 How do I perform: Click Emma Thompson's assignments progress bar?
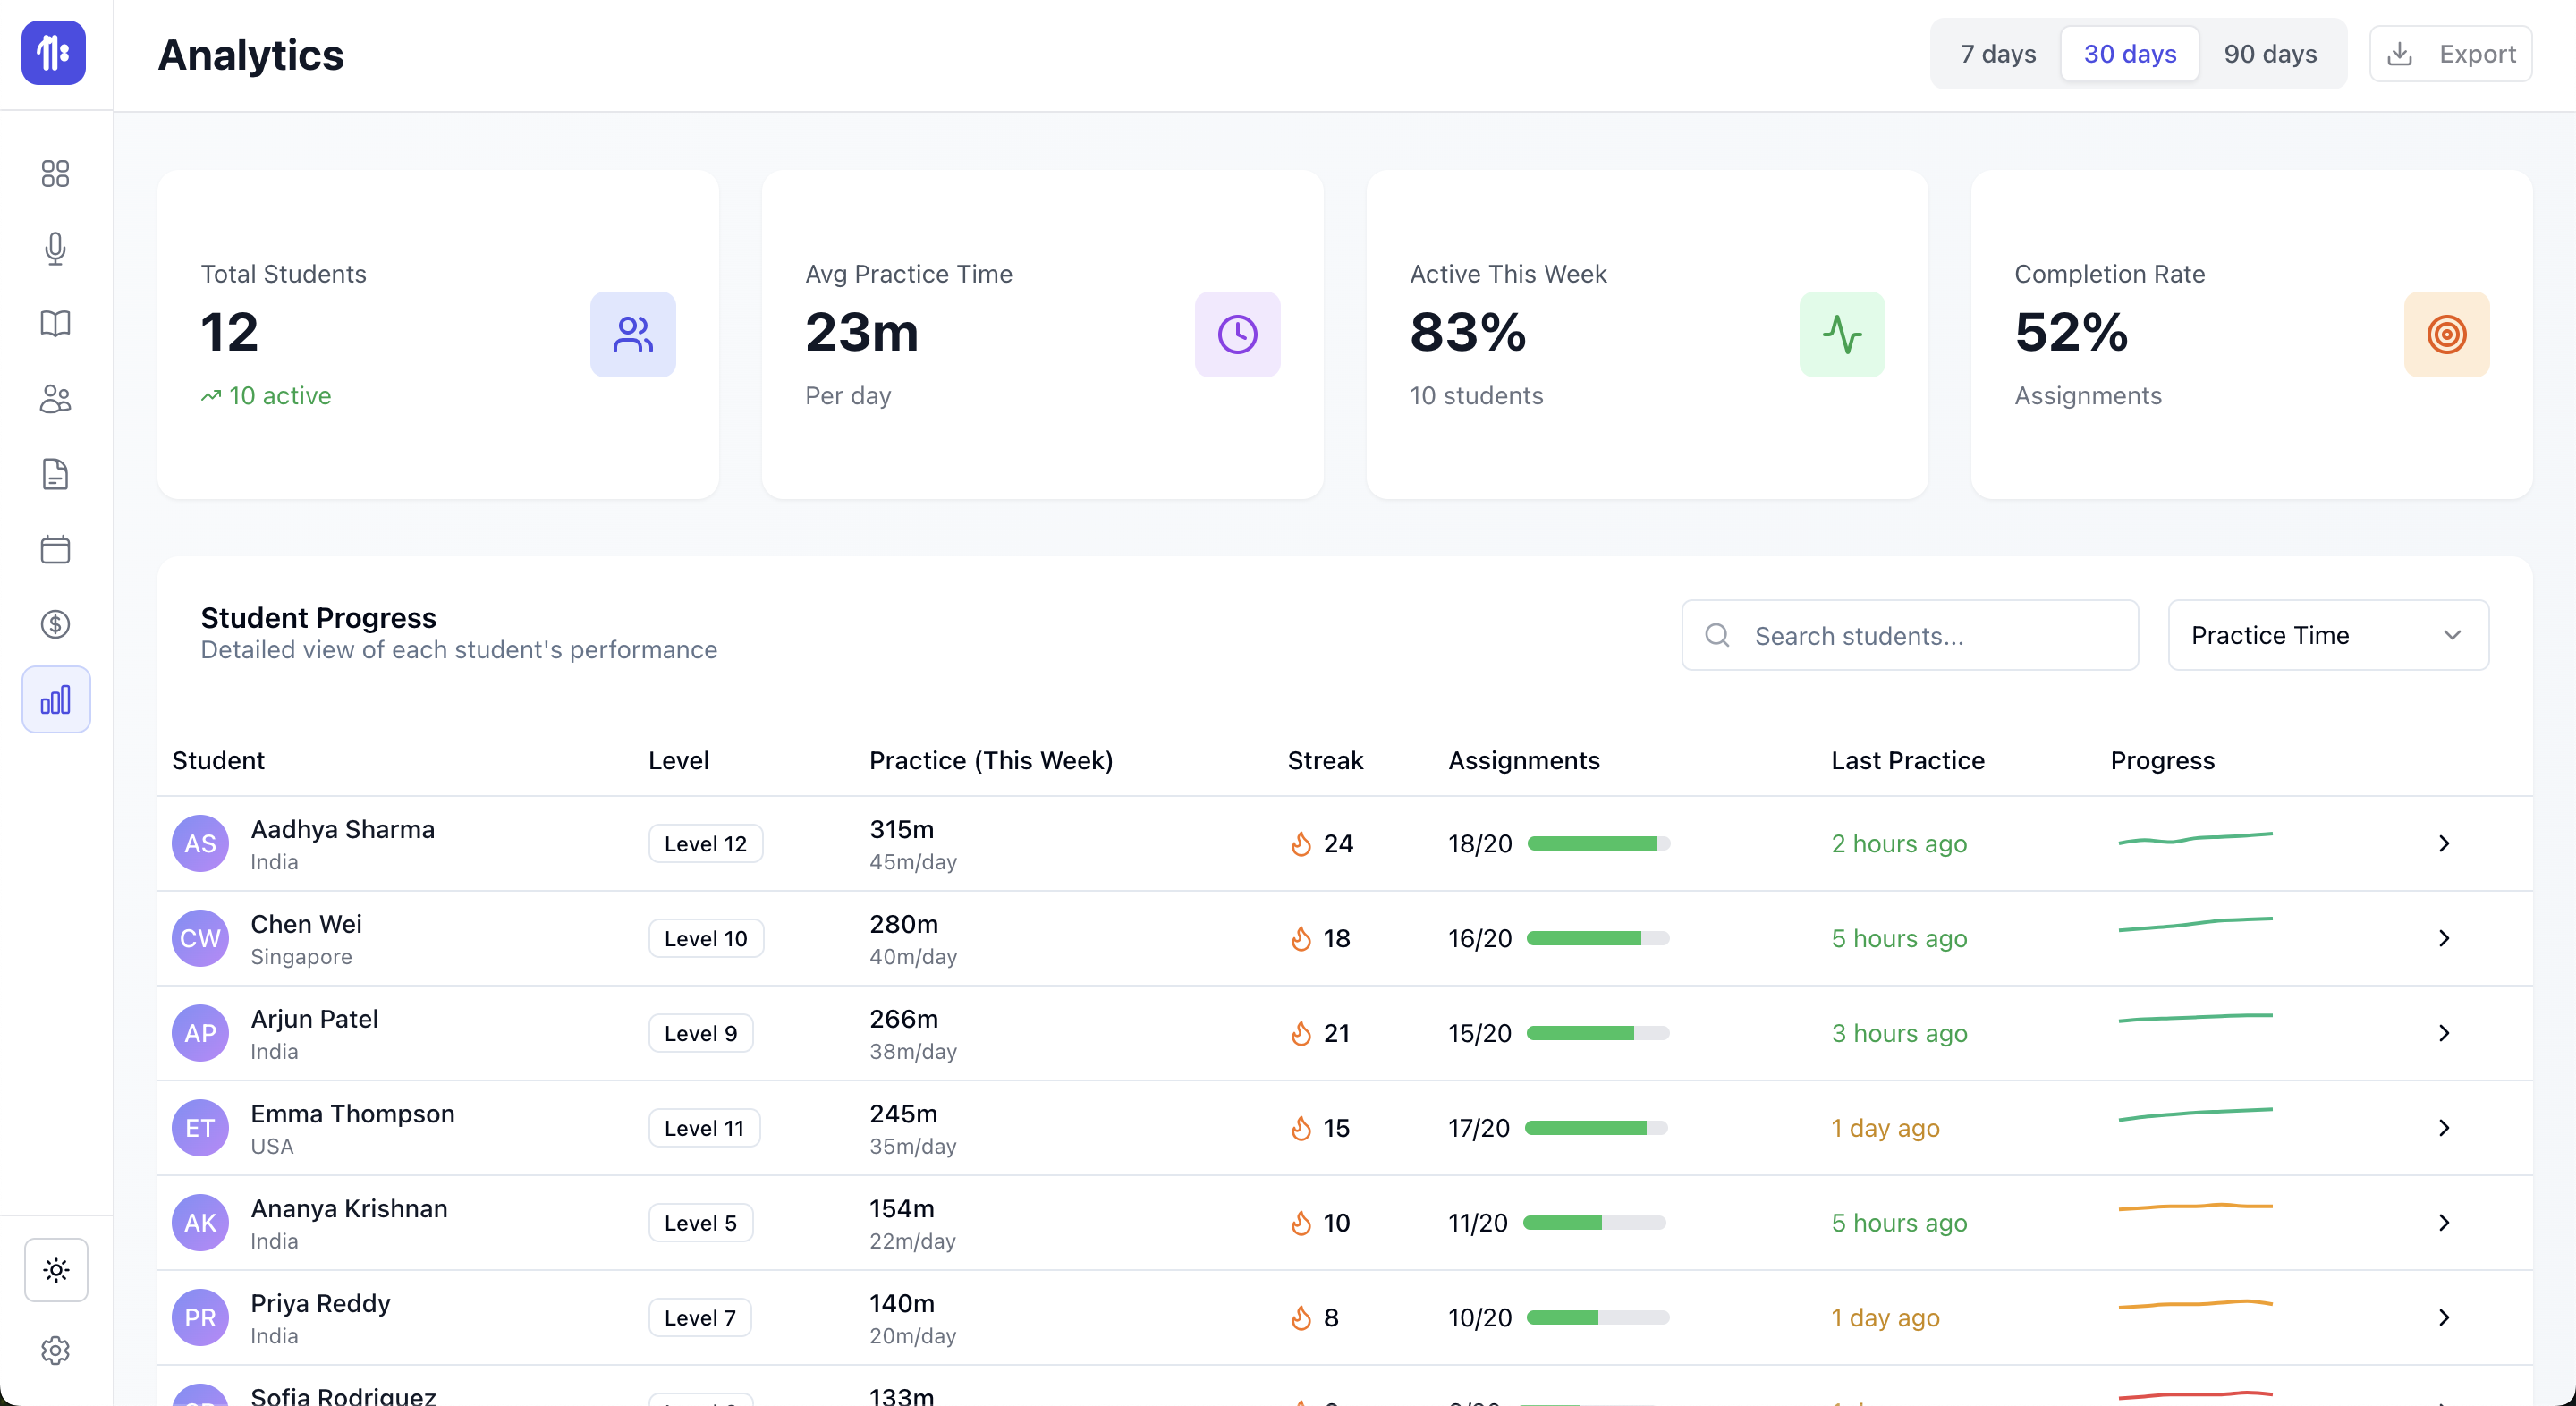[1598, 1128]
